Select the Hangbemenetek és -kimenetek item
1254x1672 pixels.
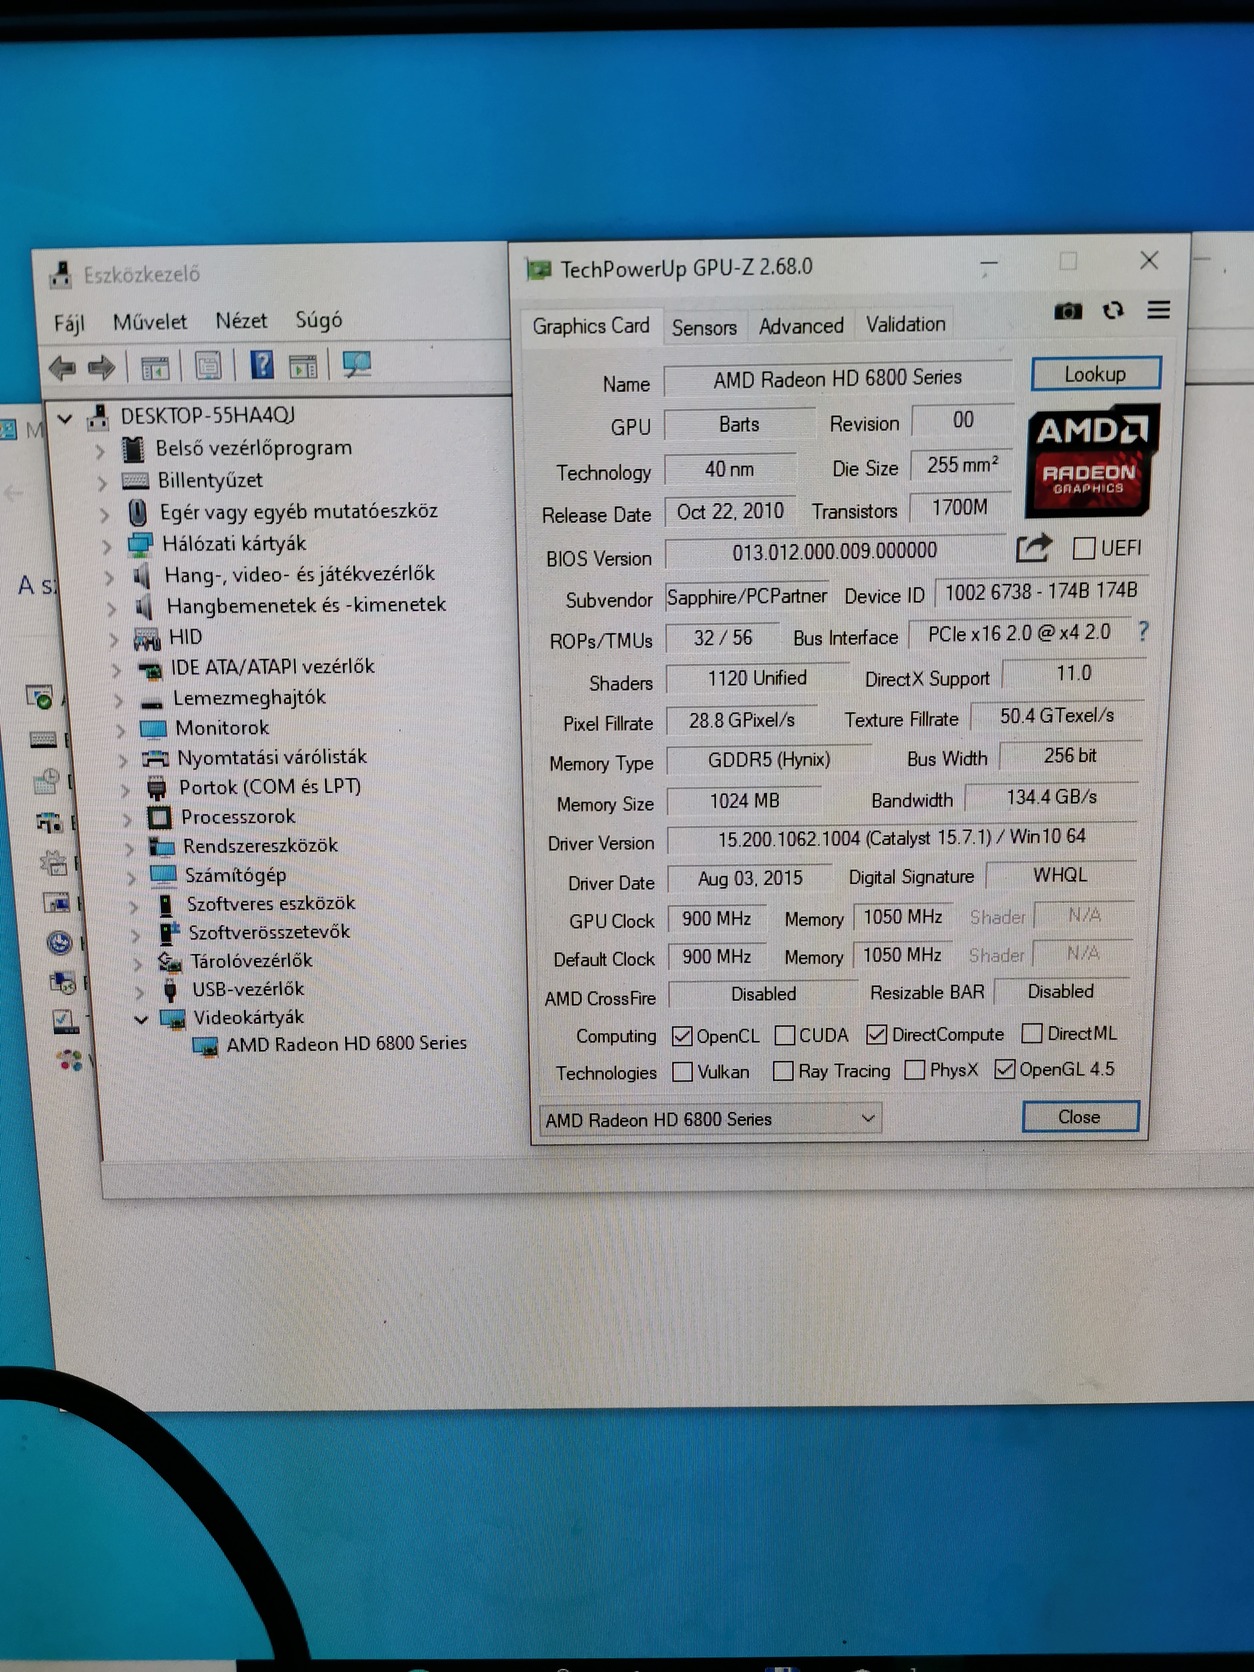point(306,605)
